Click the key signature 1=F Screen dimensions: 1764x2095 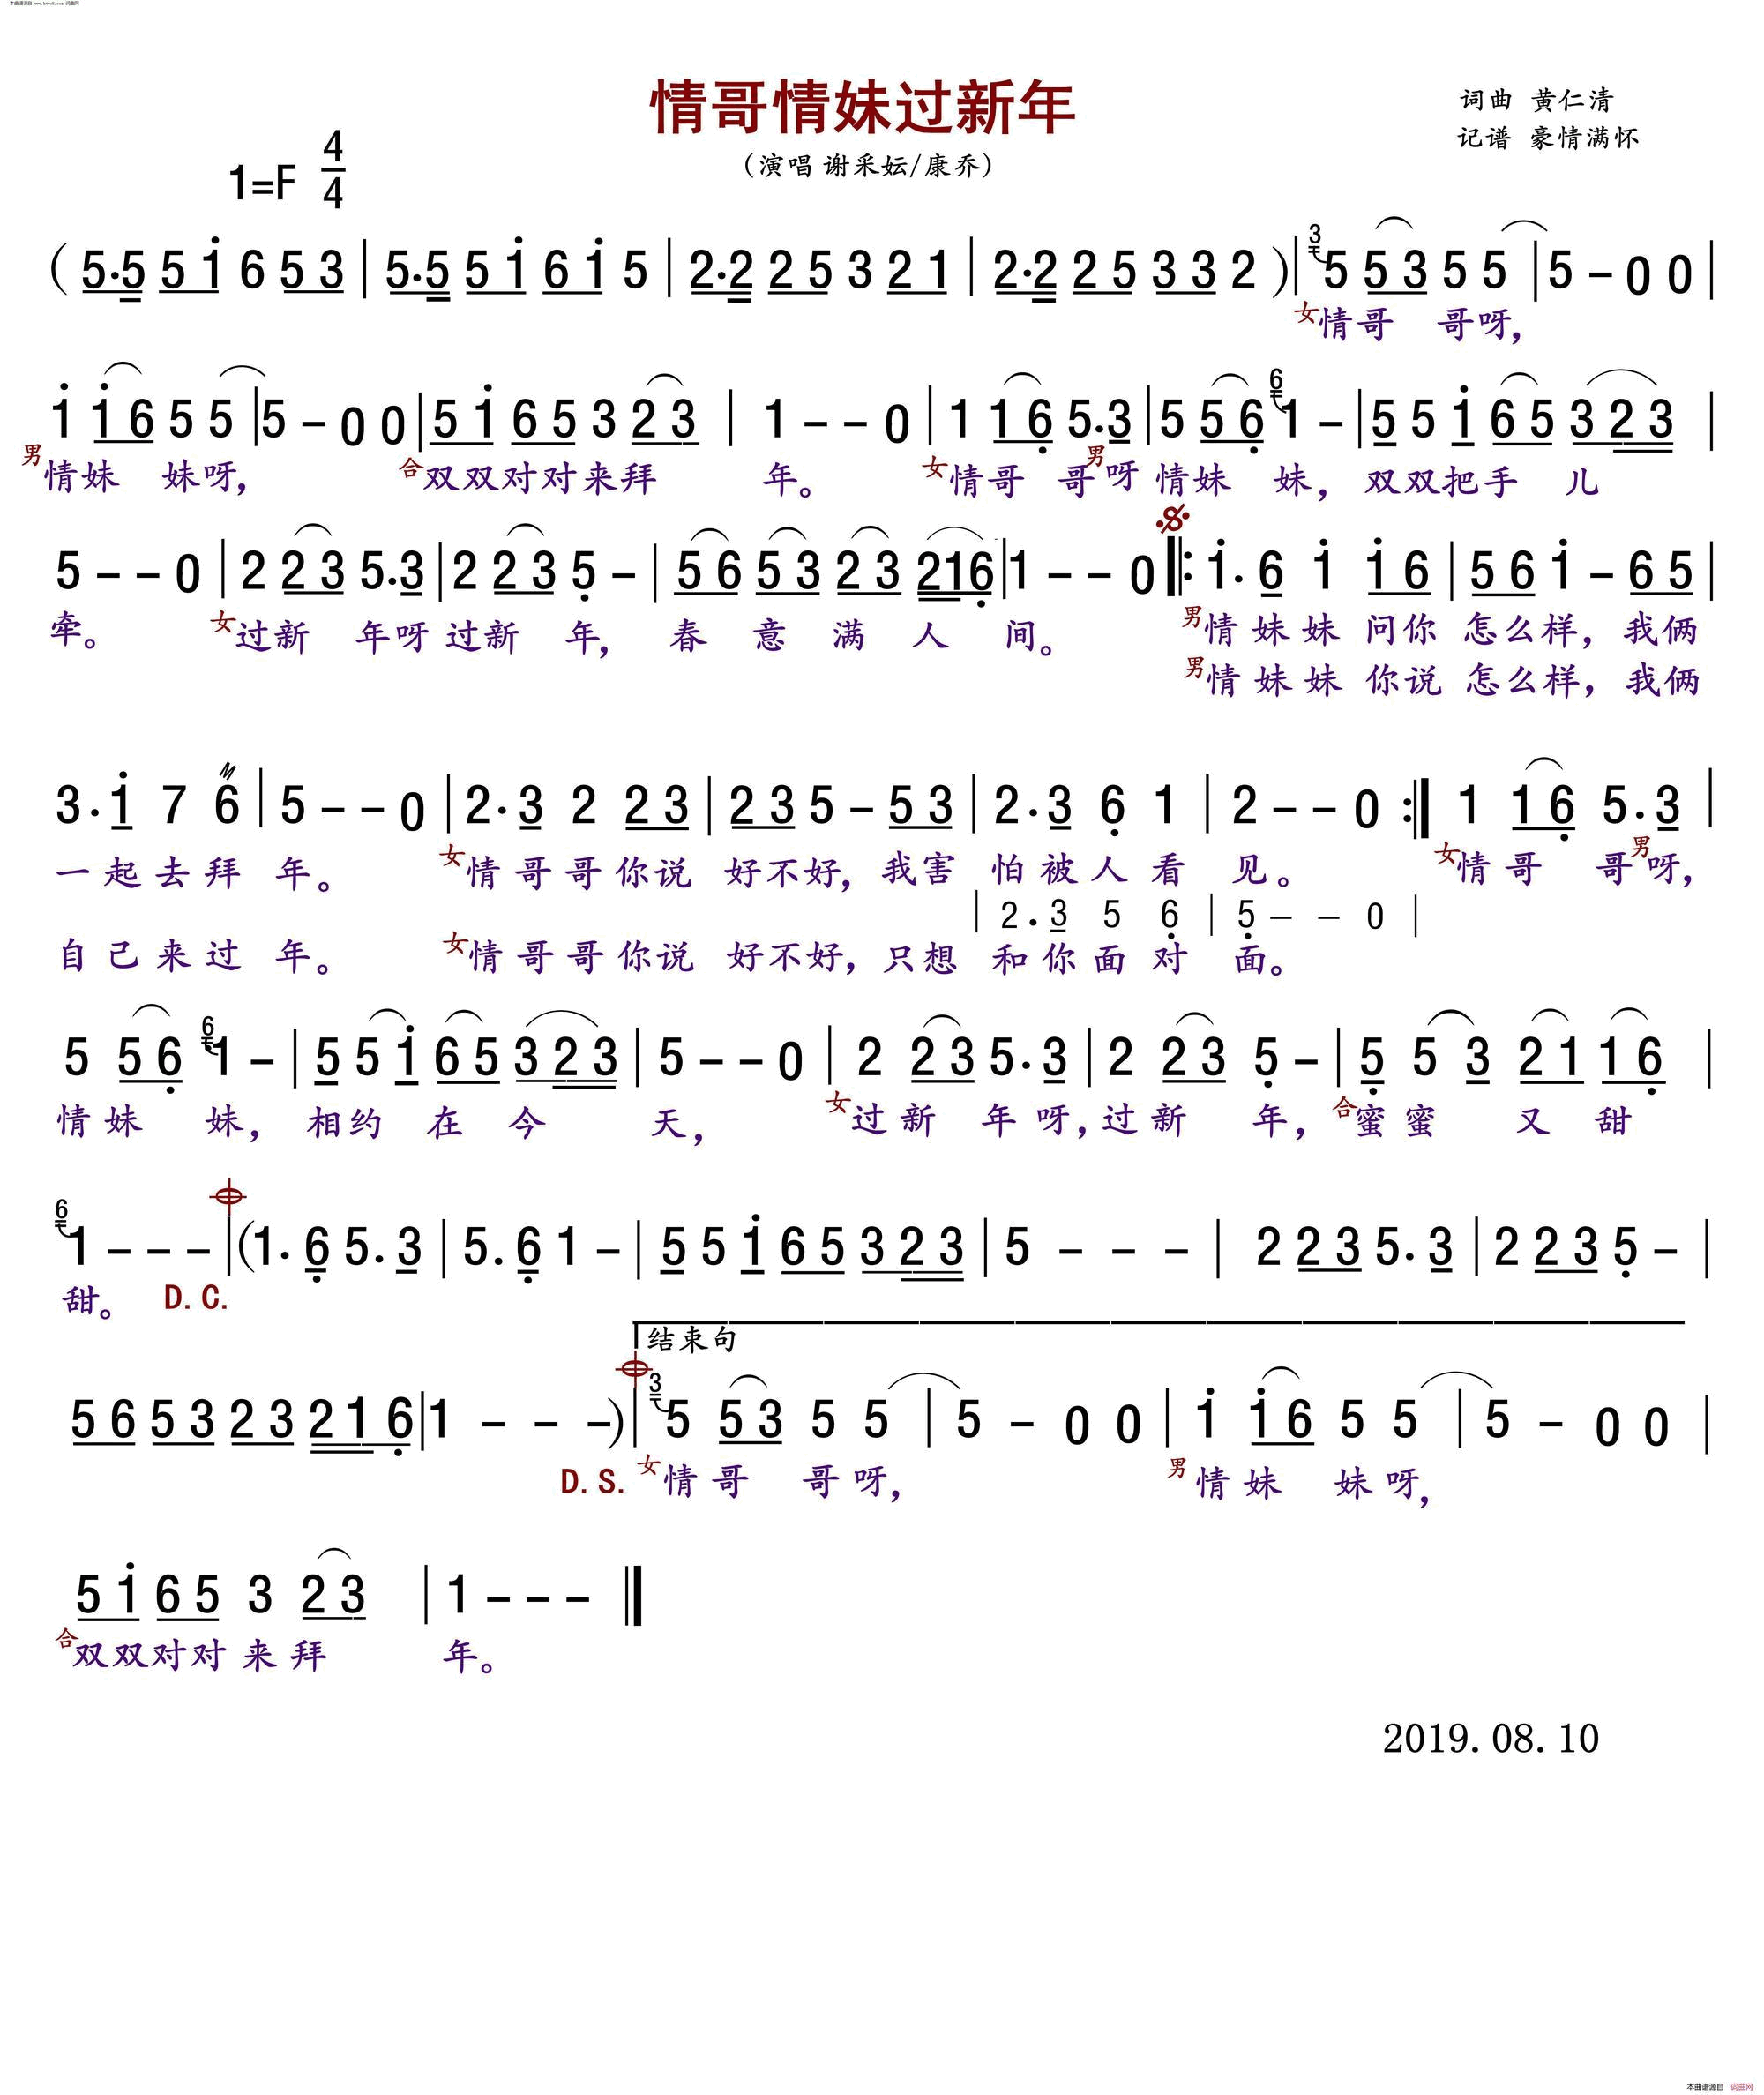263,183
